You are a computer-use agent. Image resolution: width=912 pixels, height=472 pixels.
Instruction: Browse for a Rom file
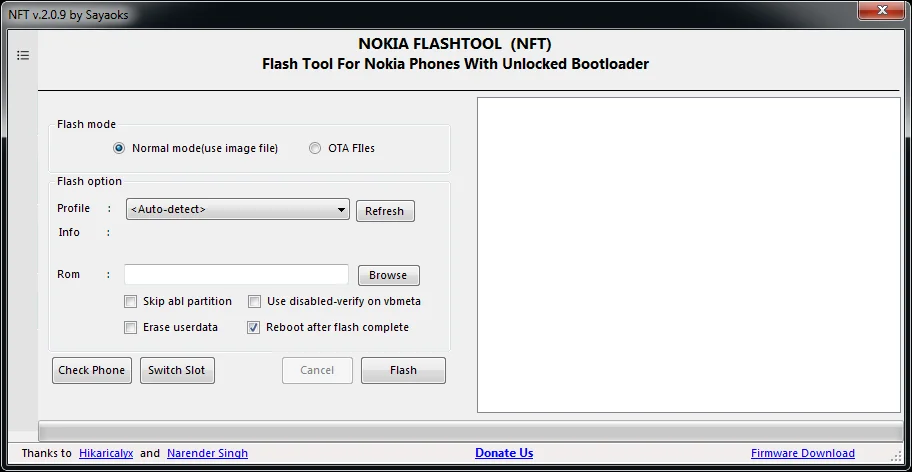388,275
